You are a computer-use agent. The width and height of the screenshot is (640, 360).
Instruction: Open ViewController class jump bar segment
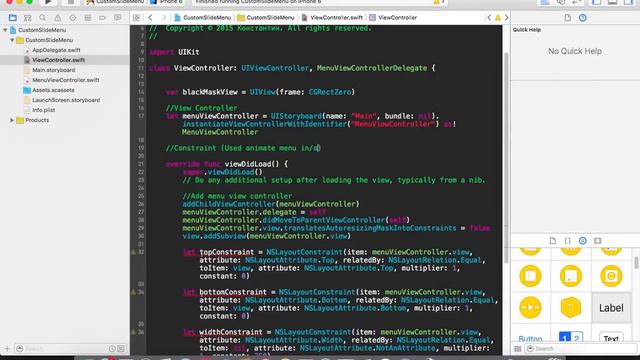coord(393,18)
